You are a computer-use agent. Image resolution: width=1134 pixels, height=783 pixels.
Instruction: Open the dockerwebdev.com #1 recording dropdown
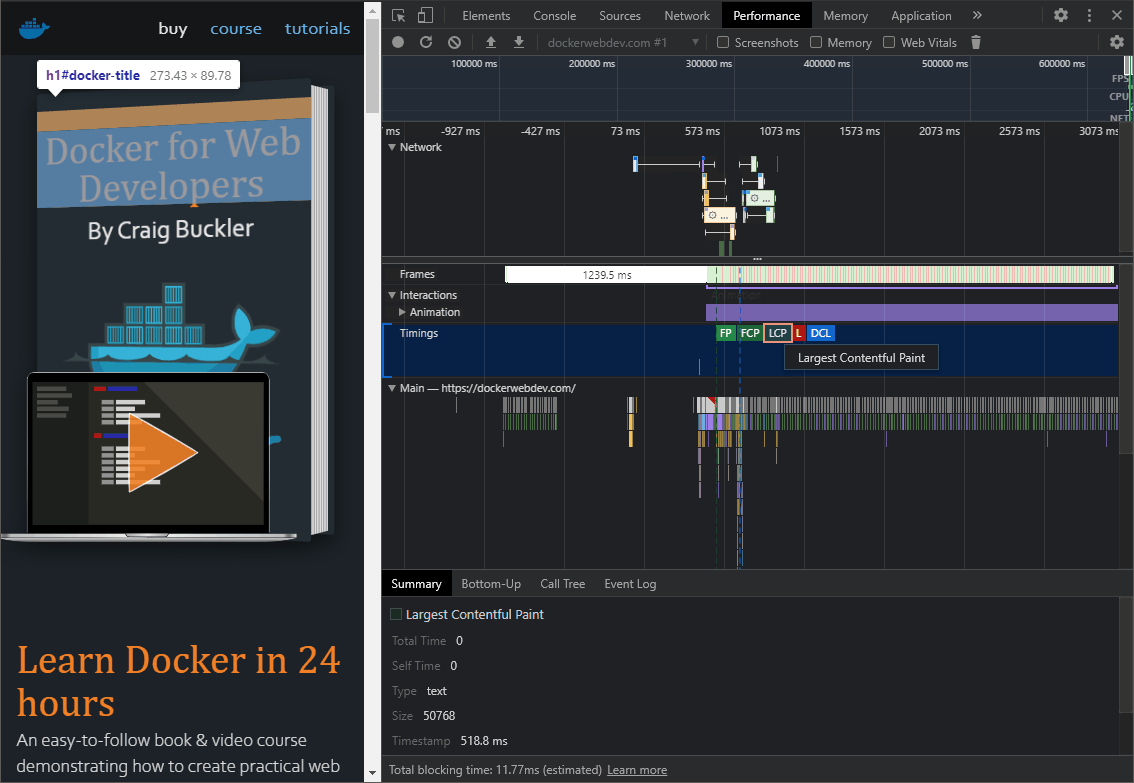[x=623, y=42]
